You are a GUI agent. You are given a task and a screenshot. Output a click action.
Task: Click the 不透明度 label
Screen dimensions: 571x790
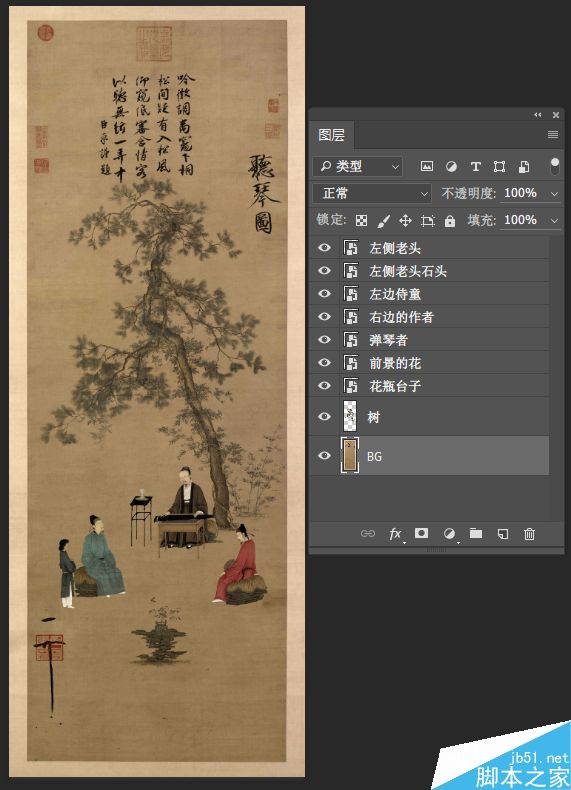[468, 193]
